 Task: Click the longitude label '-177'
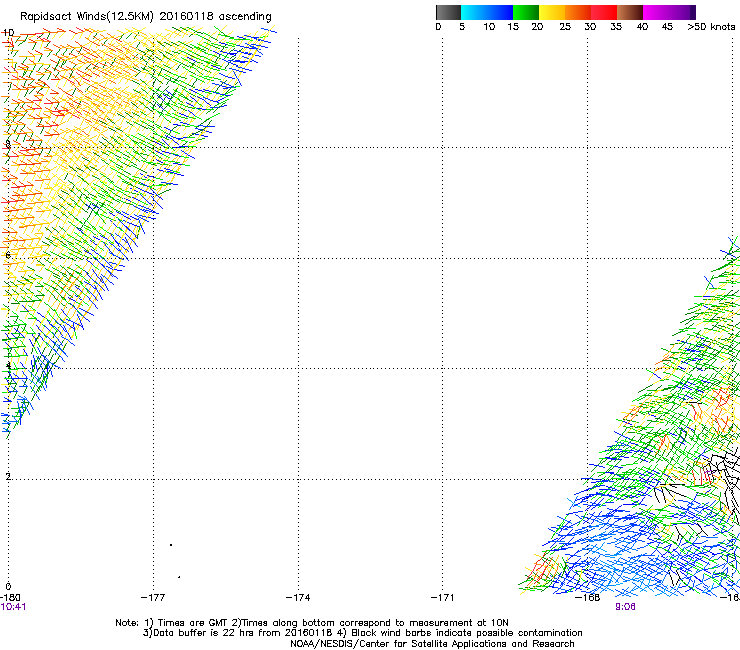(x=153, y=598)
